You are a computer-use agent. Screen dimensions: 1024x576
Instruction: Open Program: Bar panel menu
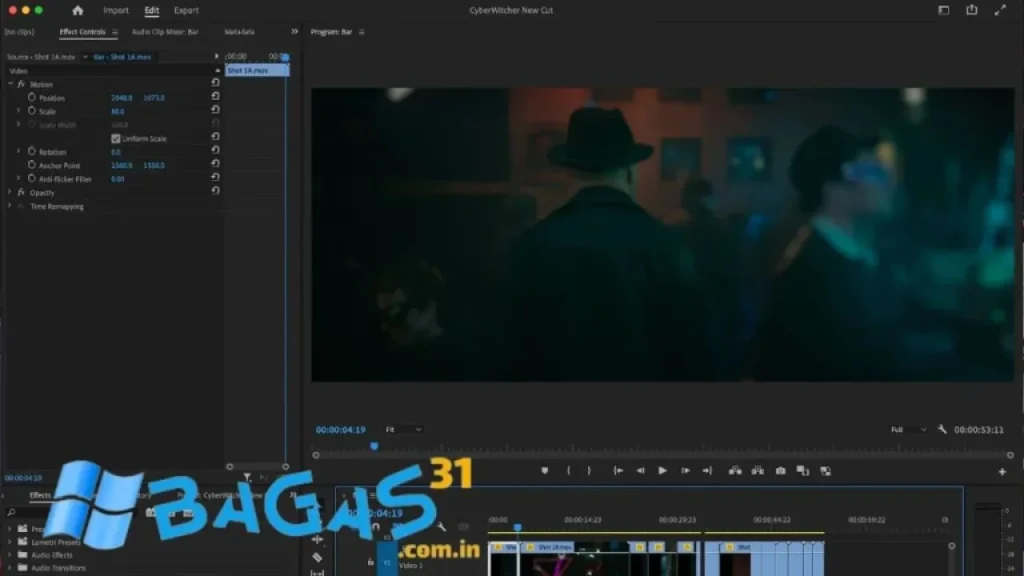pos(362,31)
